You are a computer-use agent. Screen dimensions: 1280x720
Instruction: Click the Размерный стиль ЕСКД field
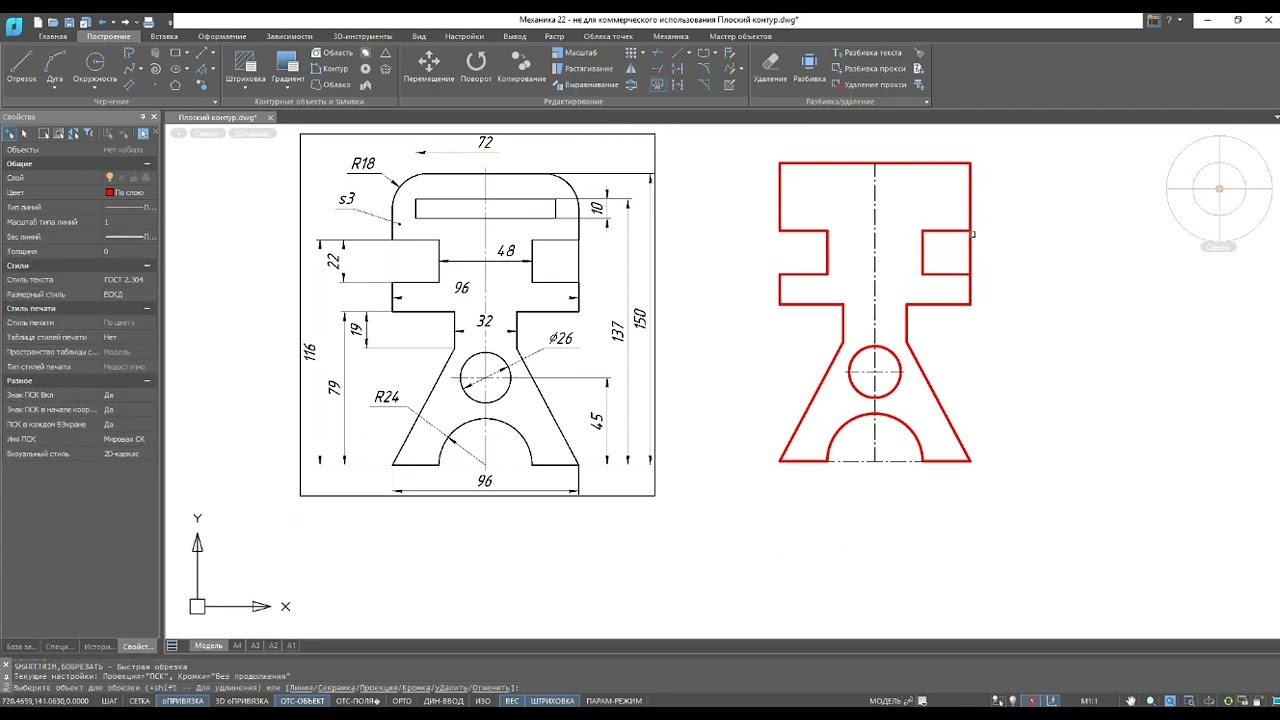[x=130, y=295]
